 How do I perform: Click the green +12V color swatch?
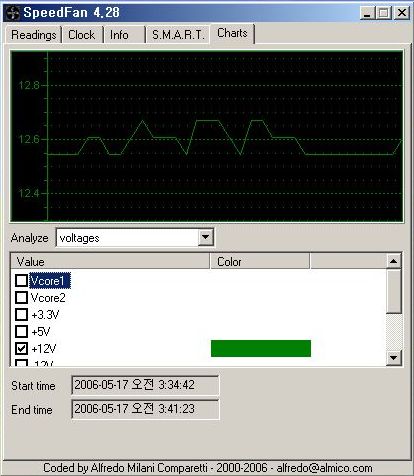click(x=261, y=348)
